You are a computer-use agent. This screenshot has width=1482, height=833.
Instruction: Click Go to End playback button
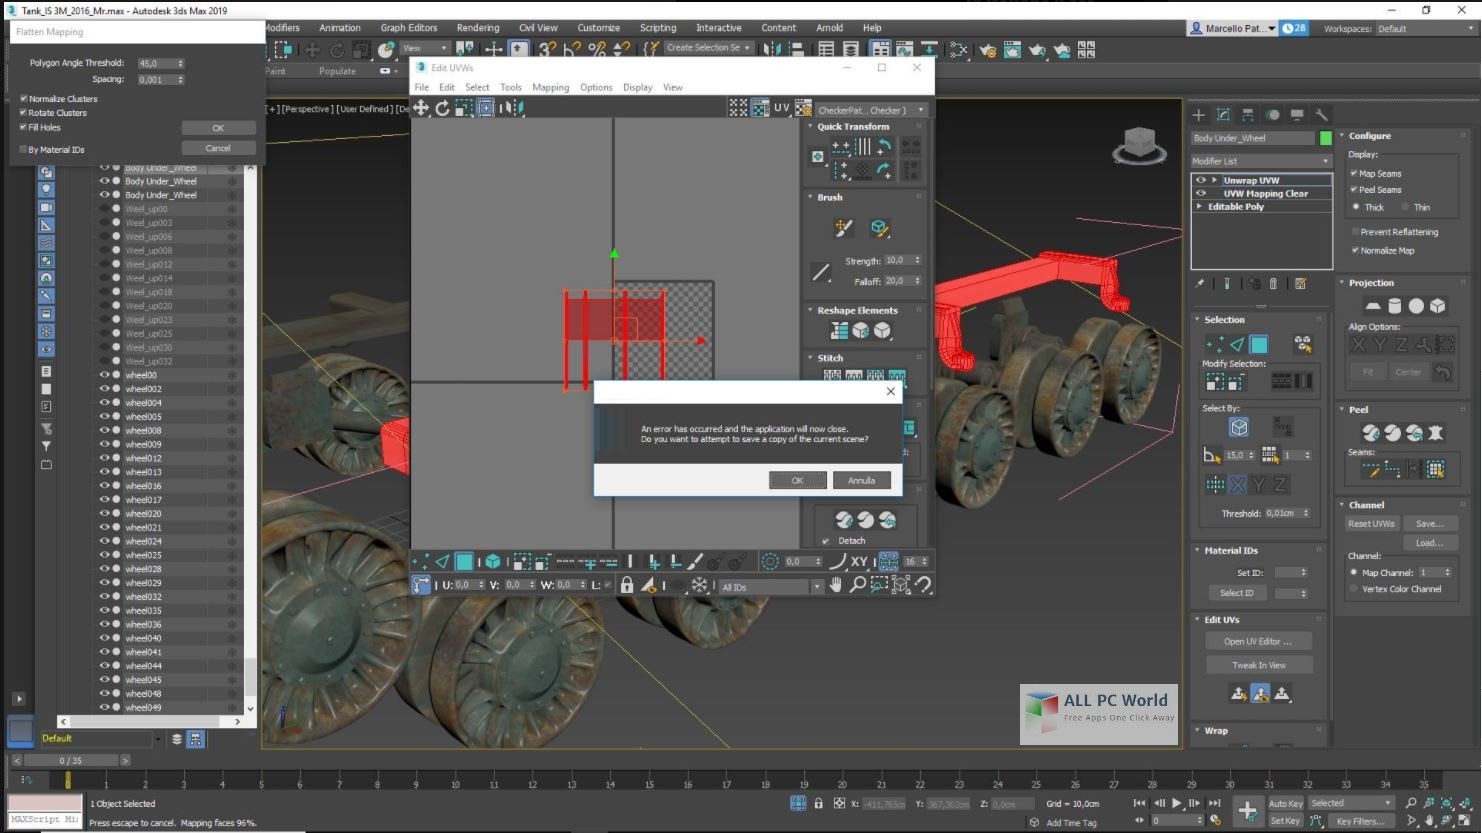1214,803
